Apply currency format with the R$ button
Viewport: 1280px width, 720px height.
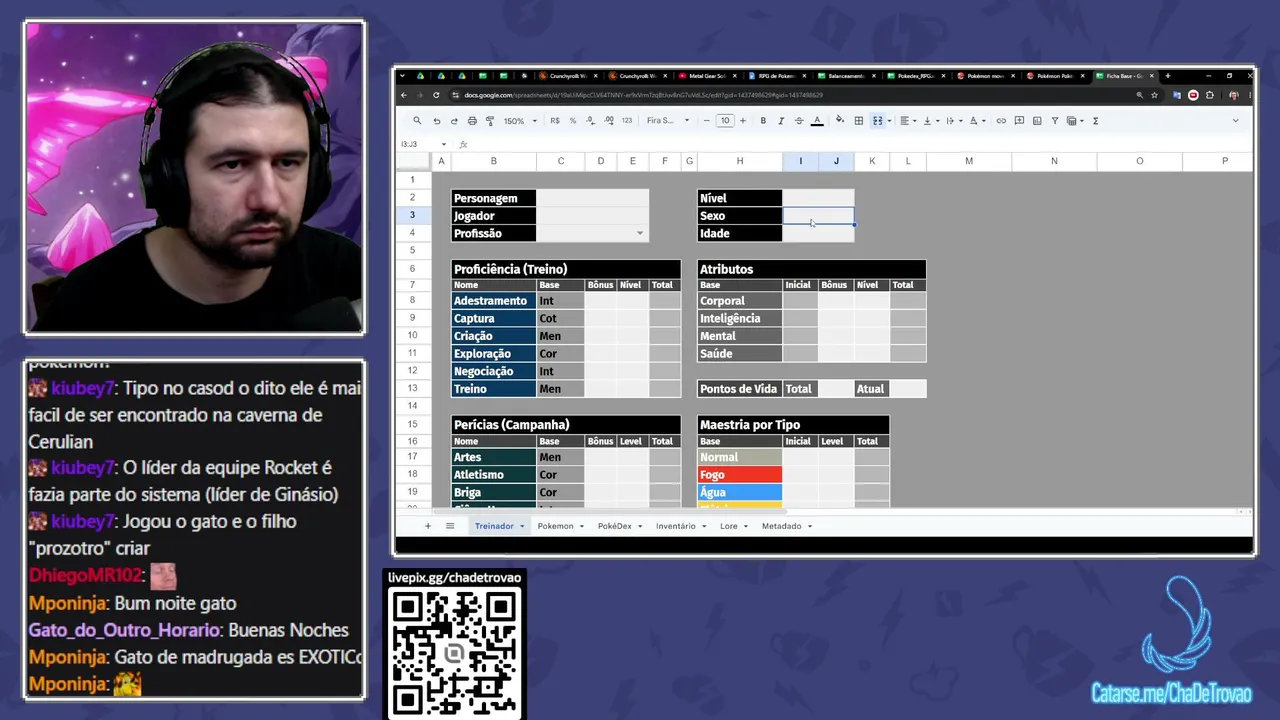point(555,121)
